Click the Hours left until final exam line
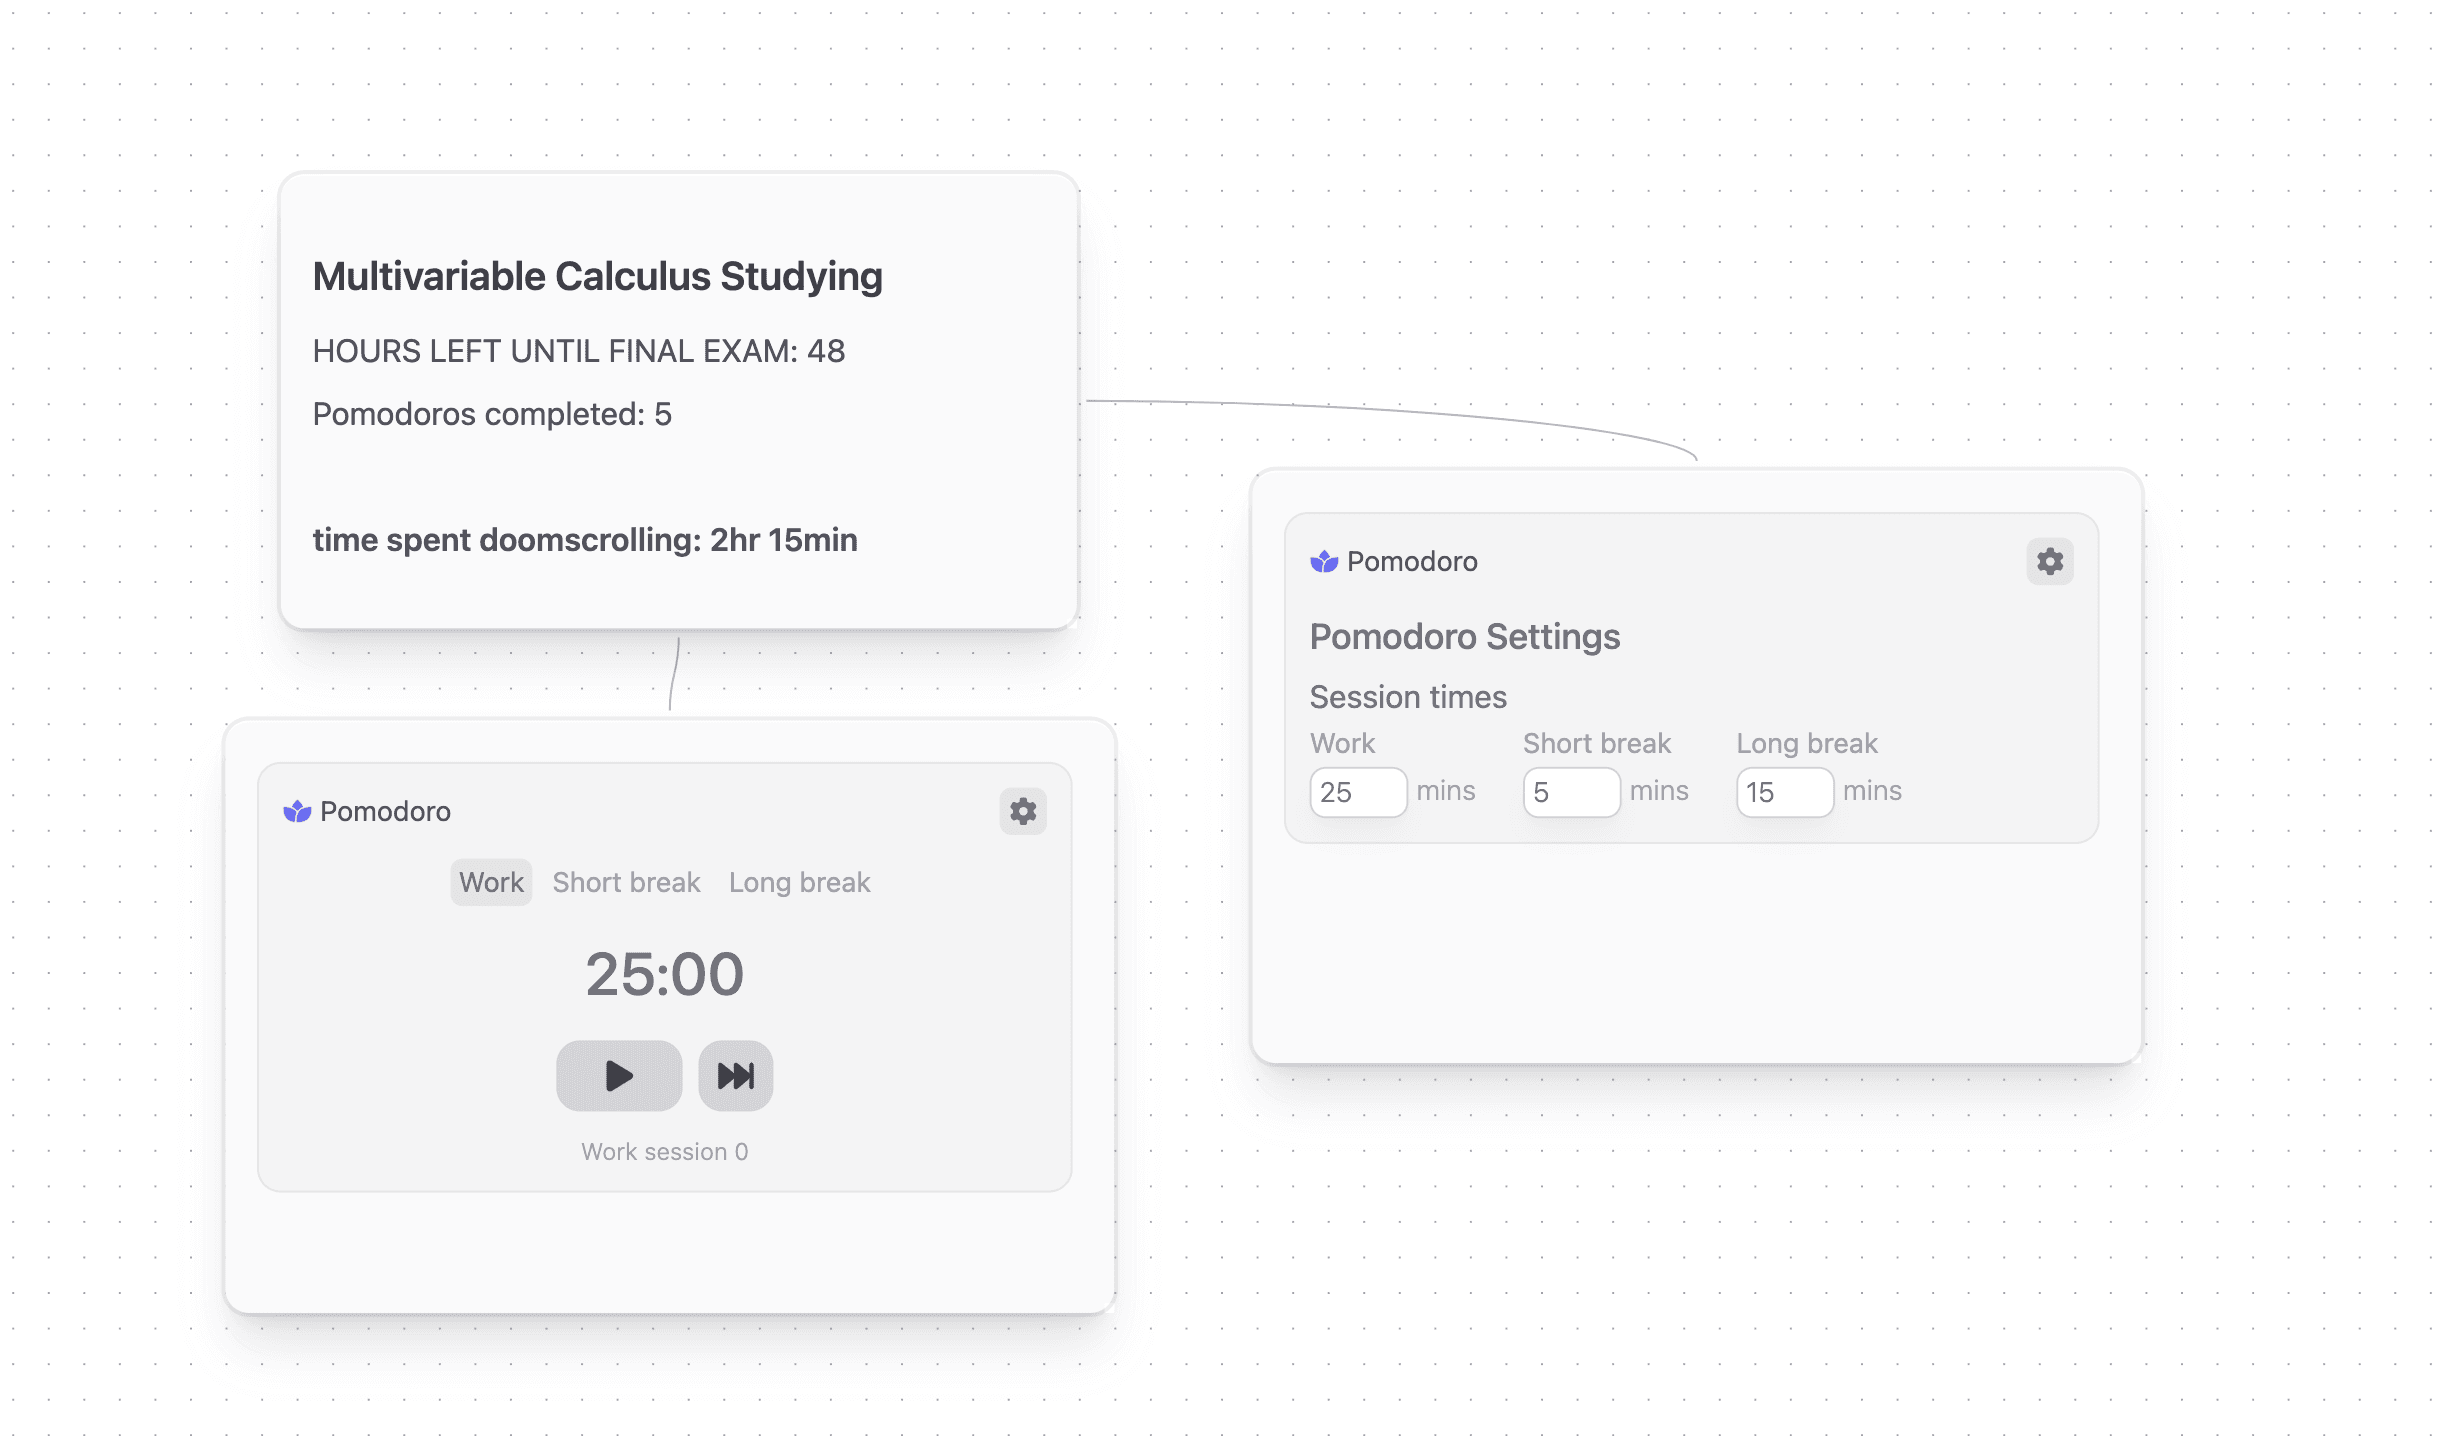This screenshot has height=1436, width=2442. pos(578,351)
